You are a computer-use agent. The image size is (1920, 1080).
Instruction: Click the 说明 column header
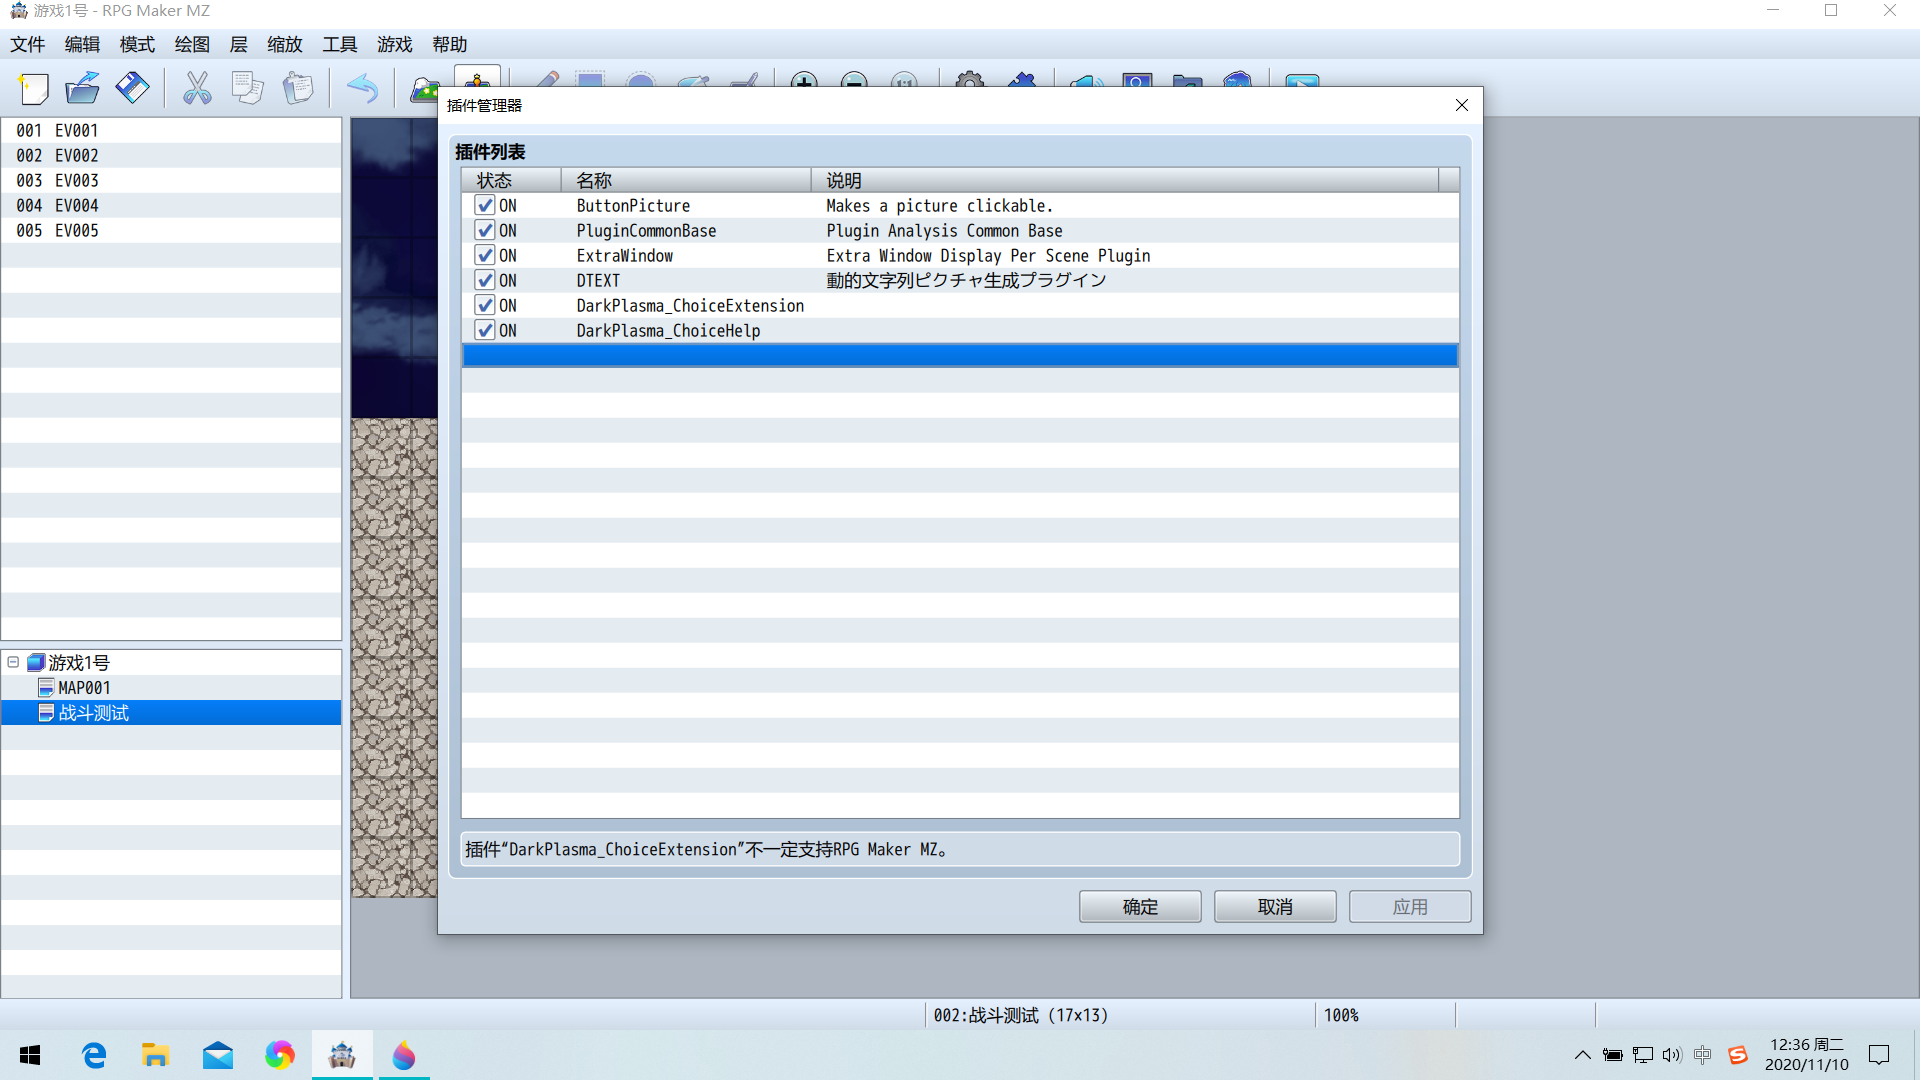pyautogui.click(x=1125, y=180)
